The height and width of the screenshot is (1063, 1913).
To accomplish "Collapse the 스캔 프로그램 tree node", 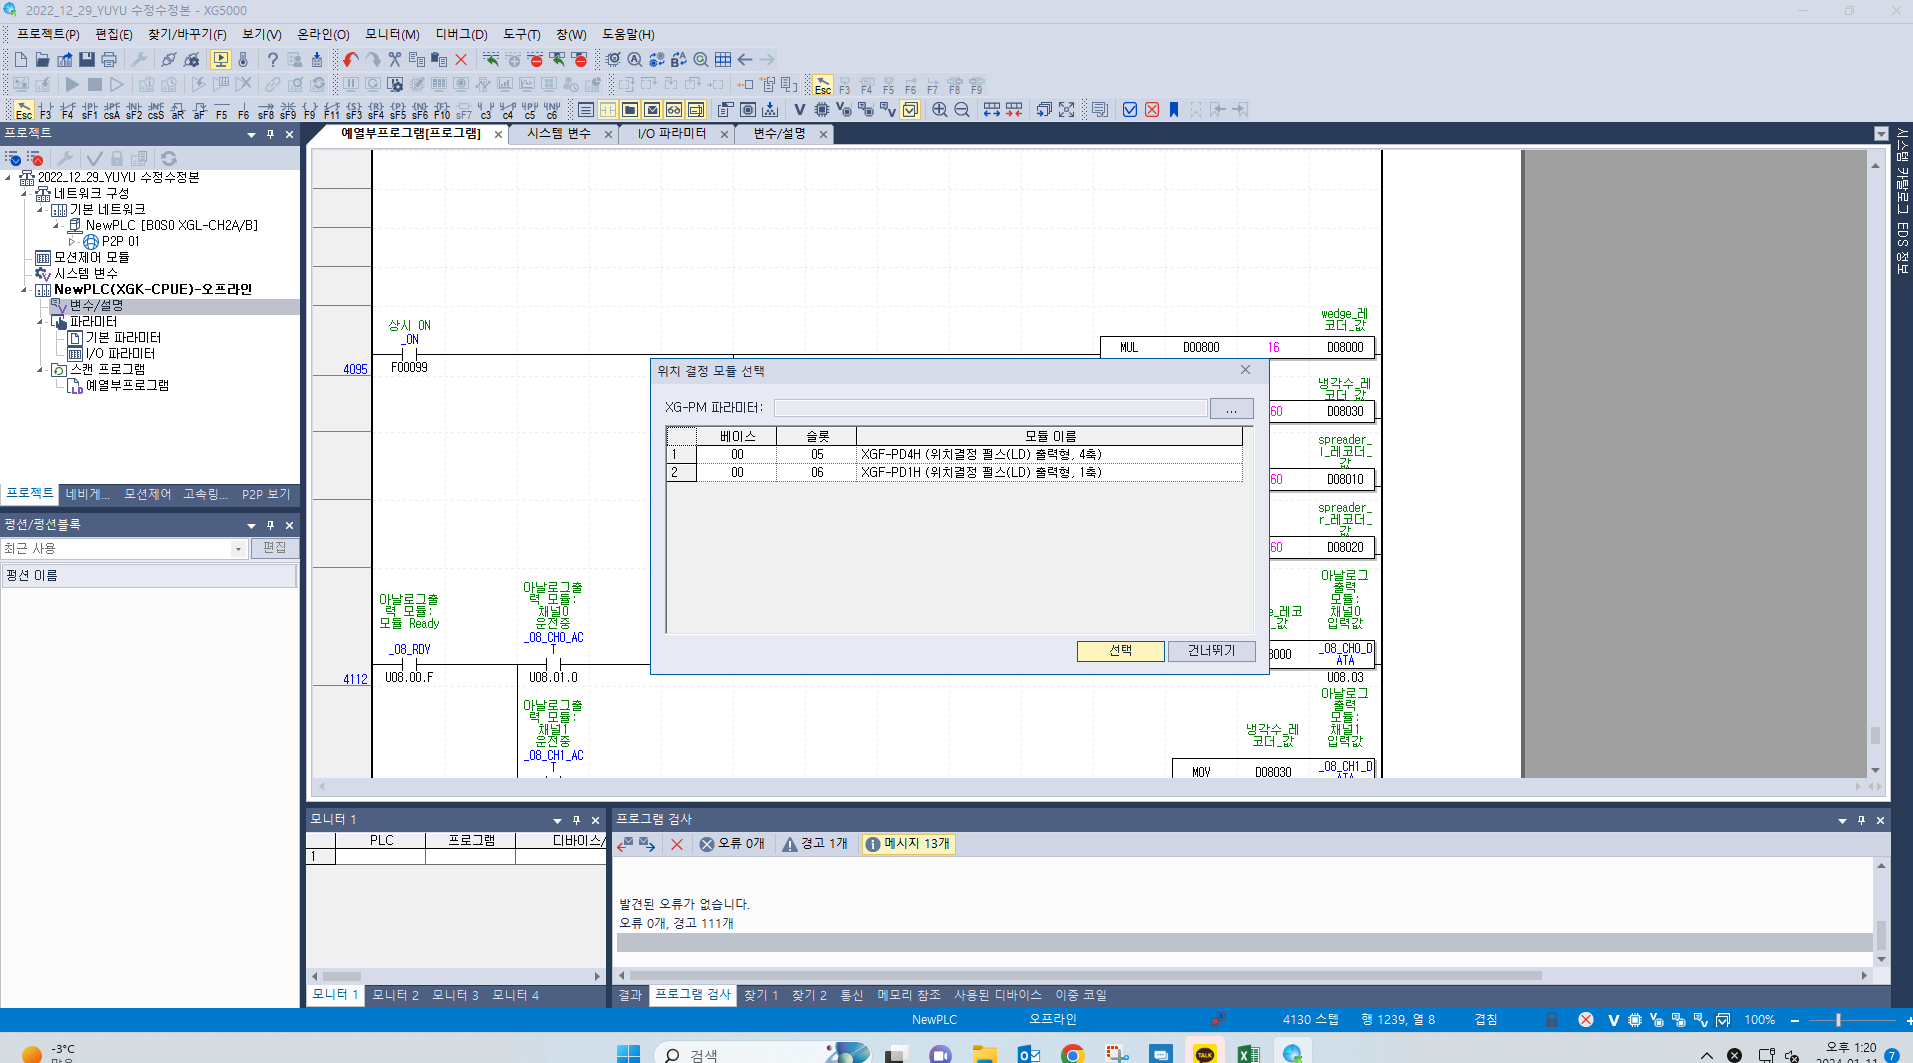I will pos(40,370).
